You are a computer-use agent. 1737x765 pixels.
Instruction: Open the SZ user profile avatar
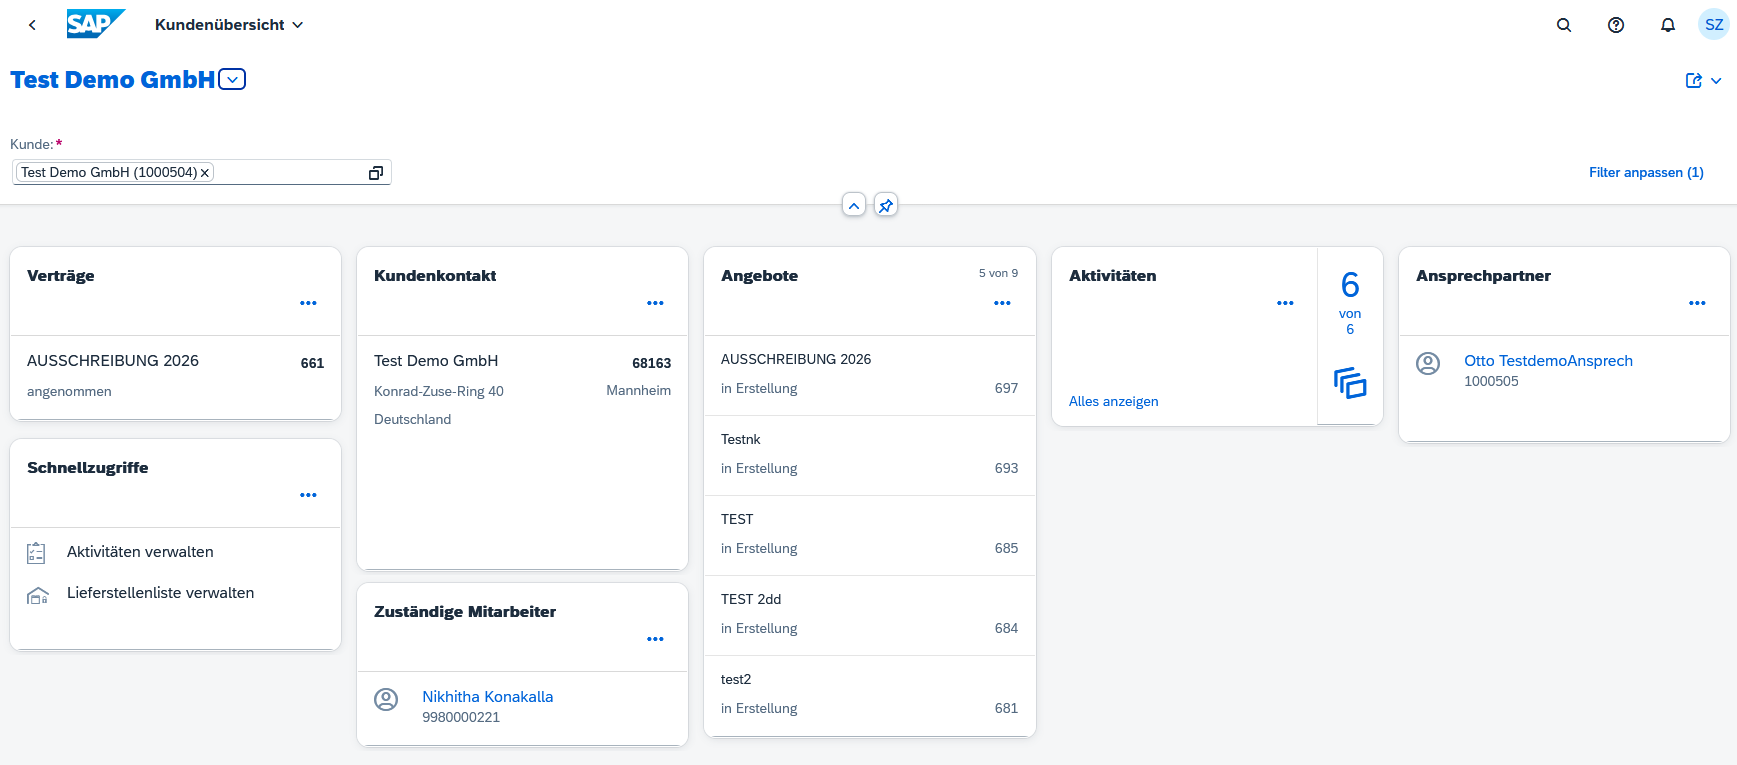coord(1714,25)
